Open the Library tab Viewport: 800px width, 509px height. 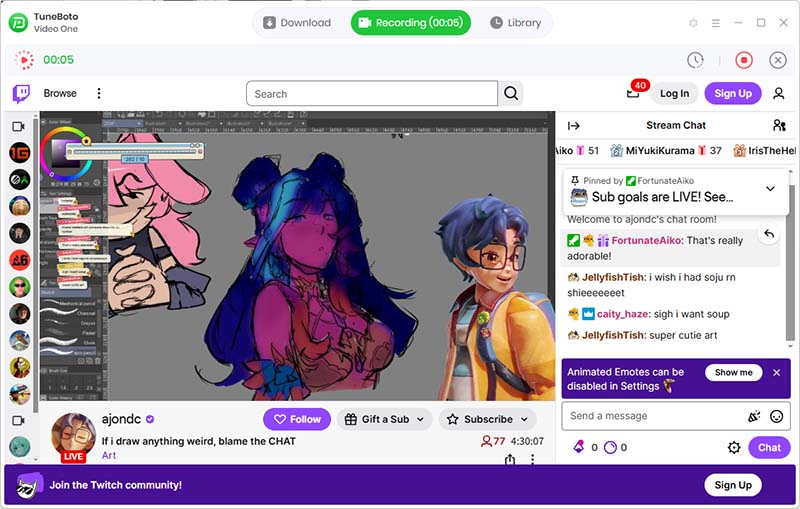click(x=516, y=23)
